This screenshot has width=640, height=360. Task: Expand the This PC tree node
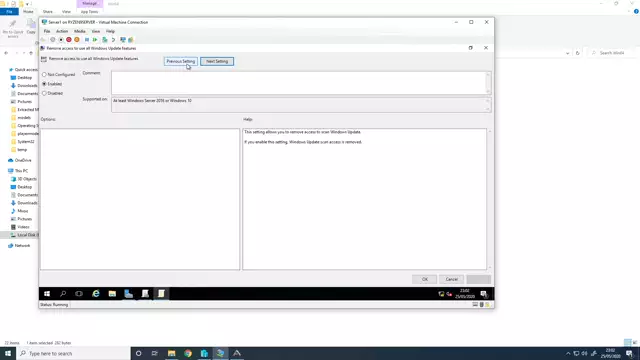(6, 171)
